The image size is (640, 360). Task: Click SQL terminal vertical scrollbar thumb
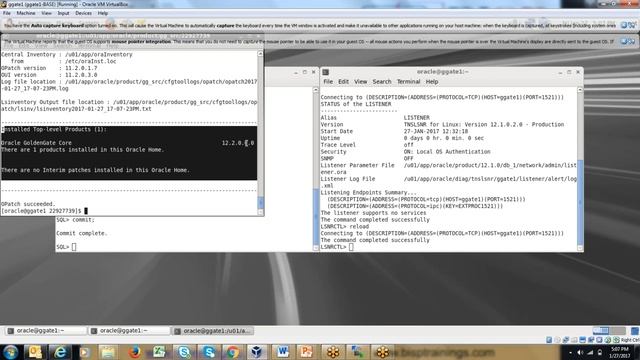click(x=316, y=216)
